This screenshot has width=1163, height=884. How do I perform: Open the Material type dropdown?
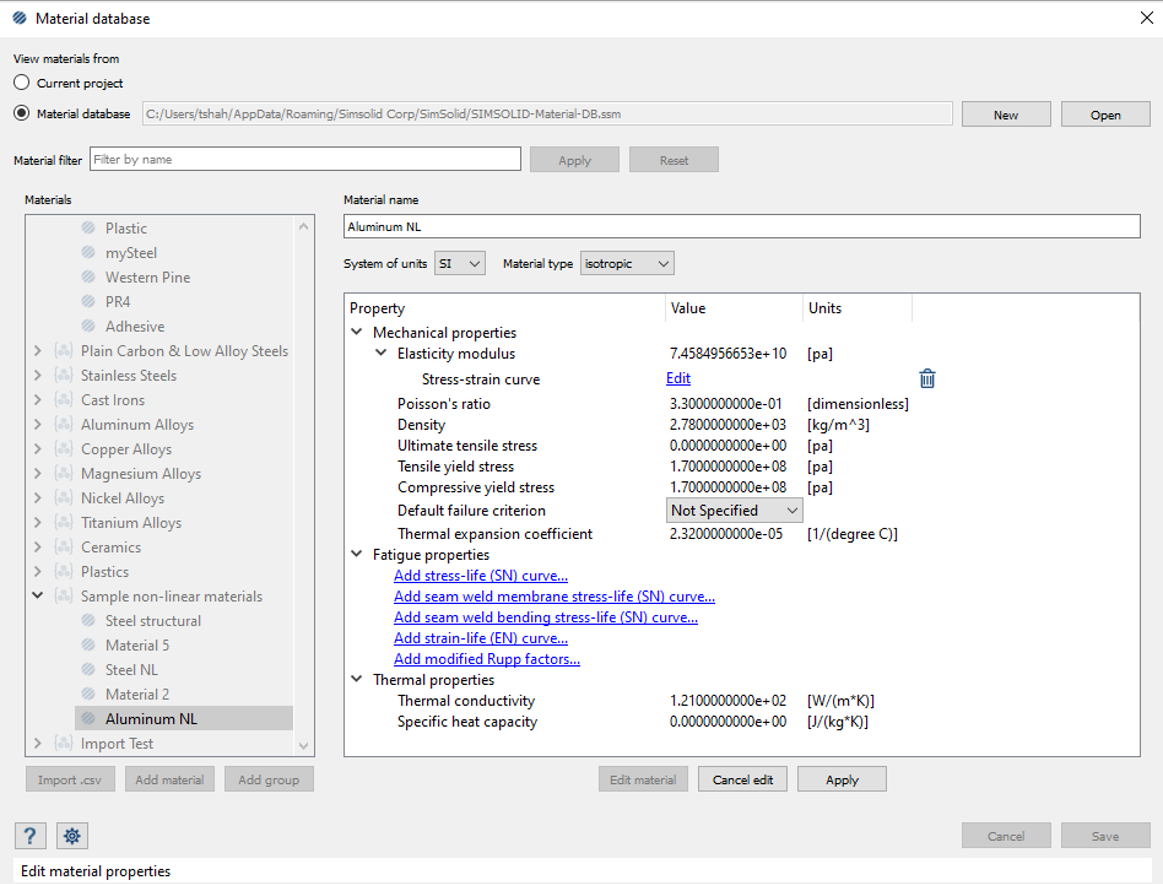(627, 264)
